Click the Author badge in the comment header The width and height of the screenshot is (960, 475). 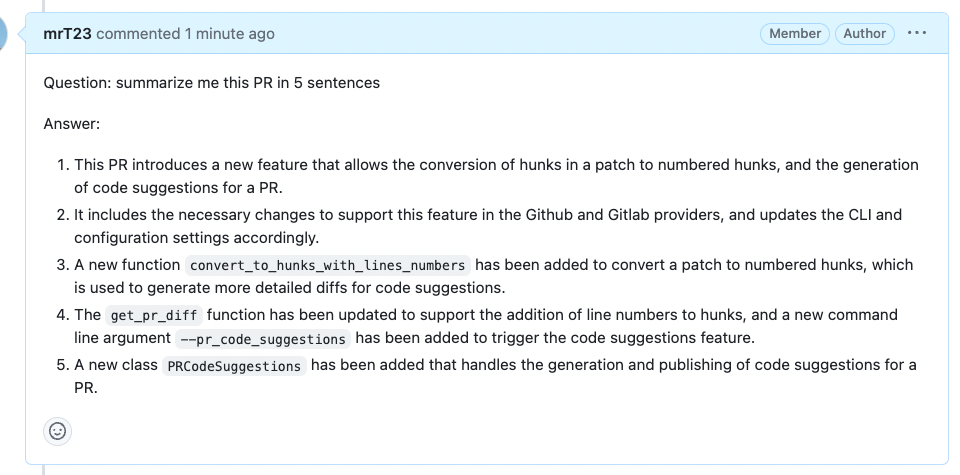coord(864,34)
